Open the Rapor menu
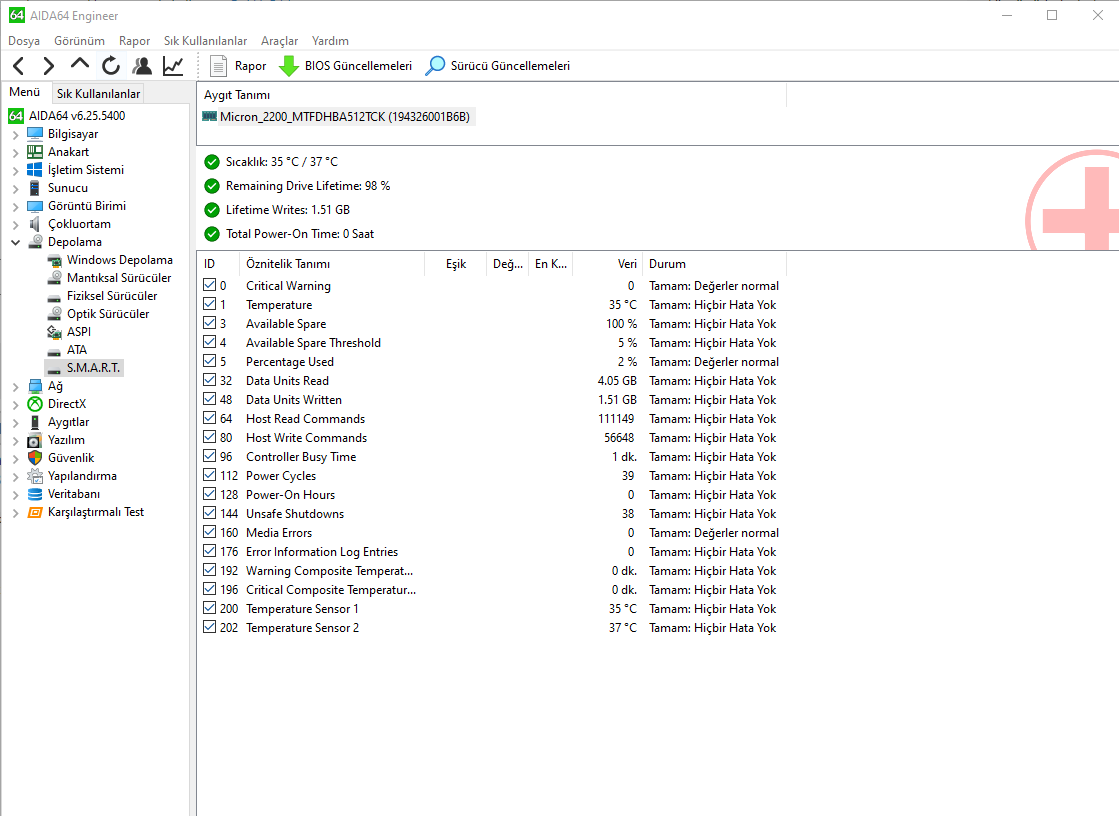The width and height of the screenshot is (1119, 816). (134, 41)
